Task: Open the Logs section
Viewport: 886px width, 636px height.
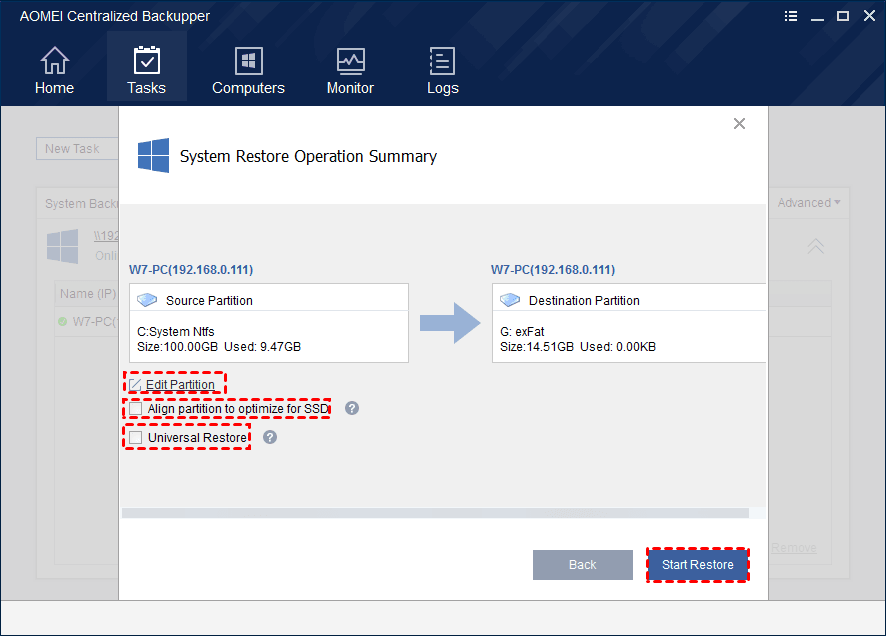Action: tap(442, 70)
